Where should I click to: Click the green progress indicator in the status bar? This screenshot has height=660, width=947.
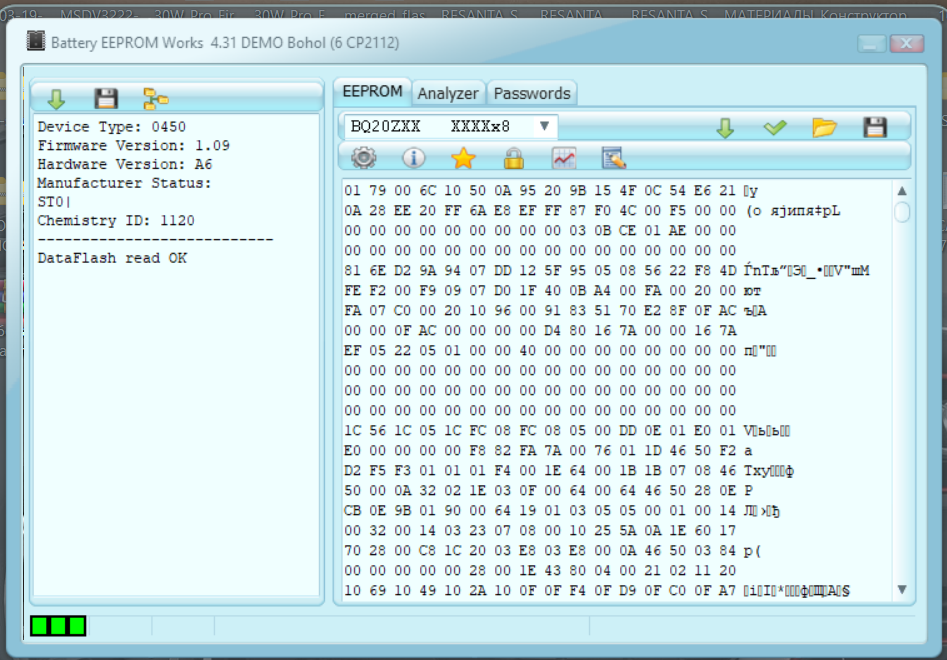pos(58,626)
